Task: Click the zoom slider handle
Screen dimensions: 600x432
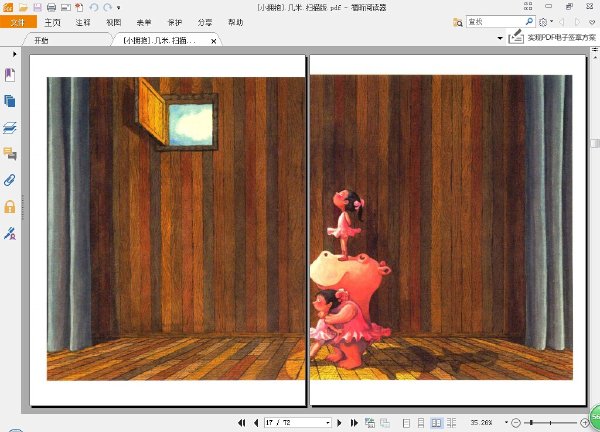Action: tap(531, 422)
